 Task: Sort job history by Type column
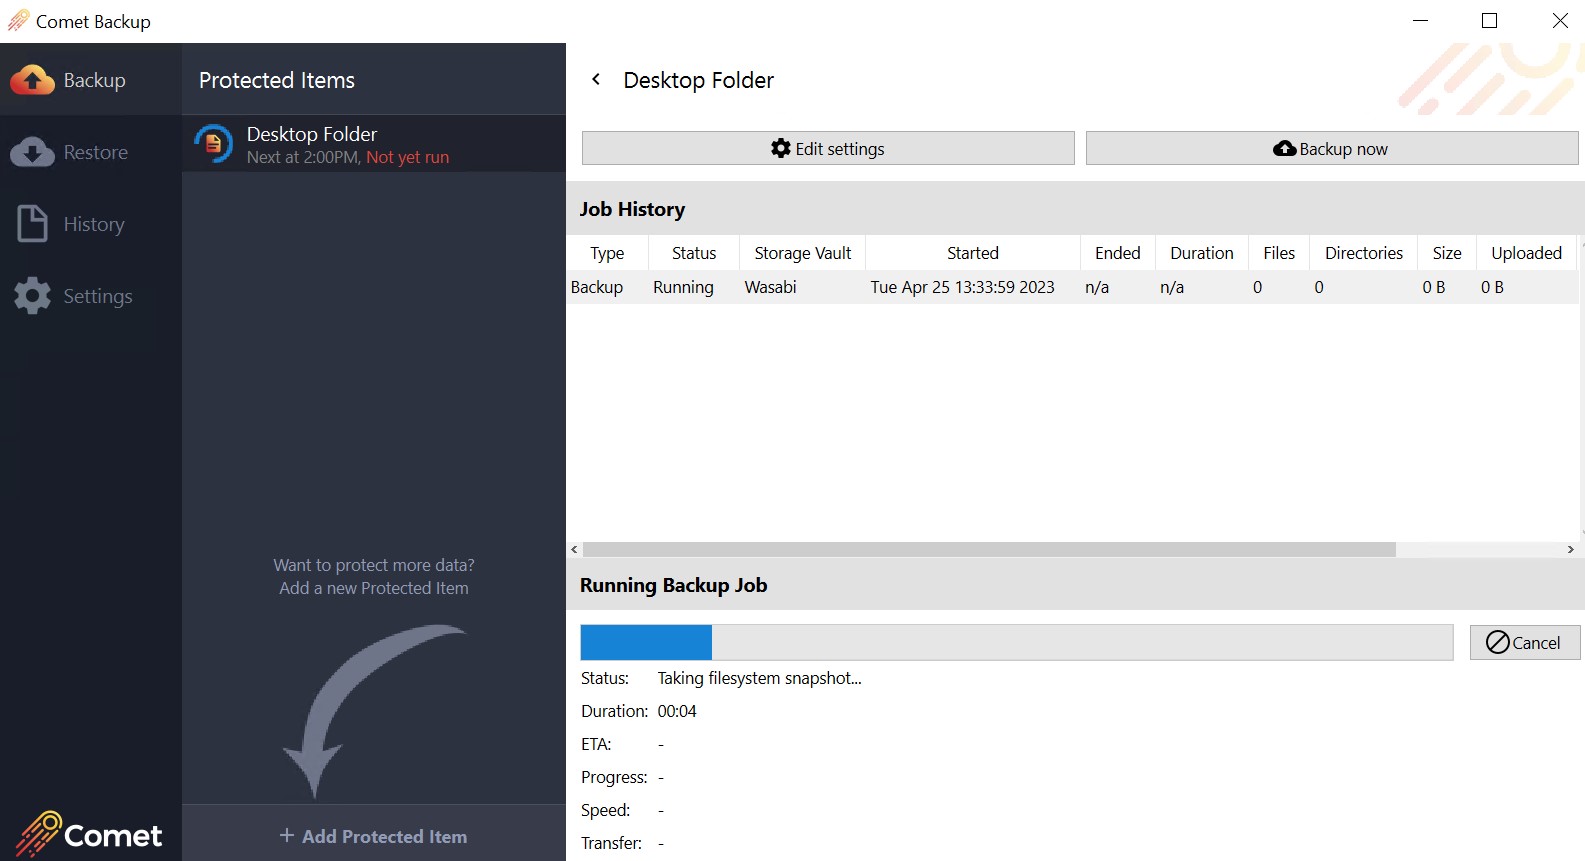click(x=607, y=253)
